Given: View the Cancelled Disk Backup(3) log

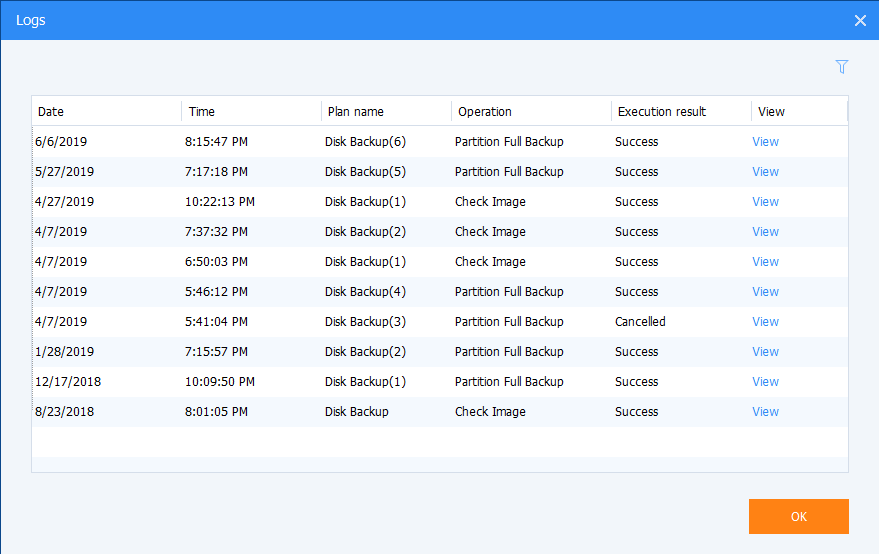Looking at the screenshot, I should pyautogui.click(x=765, y=322).
